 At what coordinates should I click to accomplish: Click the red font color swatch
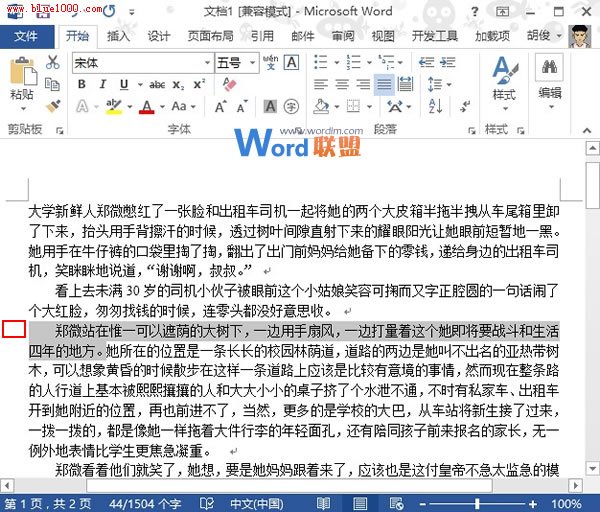[147, 106]
